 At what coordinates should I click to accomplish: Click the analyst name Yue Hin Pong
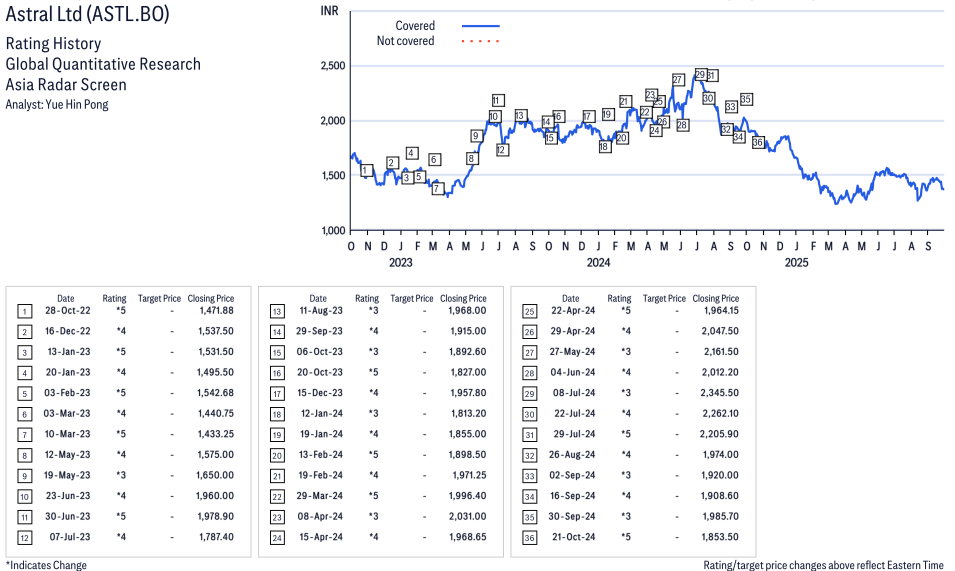click(x=73, y=104)
